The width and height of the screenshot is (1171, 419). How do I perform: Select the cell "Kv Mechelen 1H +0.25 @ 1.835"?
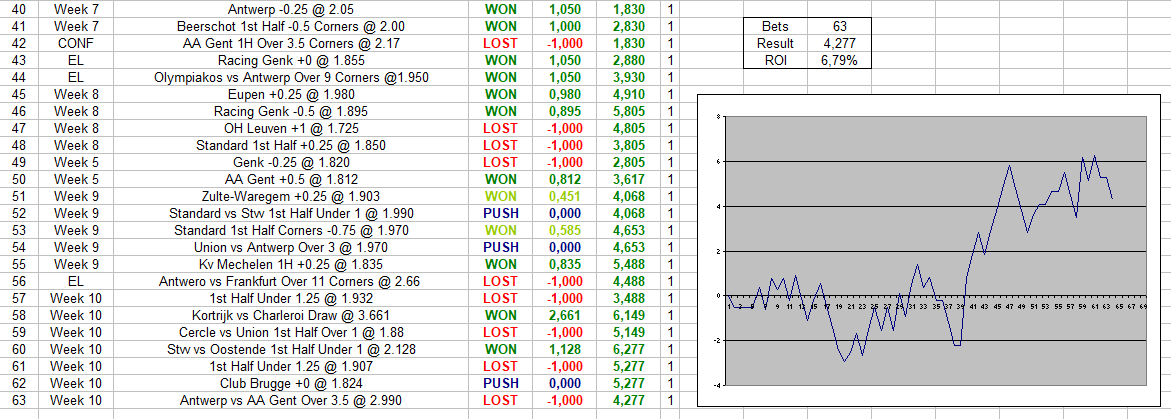(x=291, y=264)
